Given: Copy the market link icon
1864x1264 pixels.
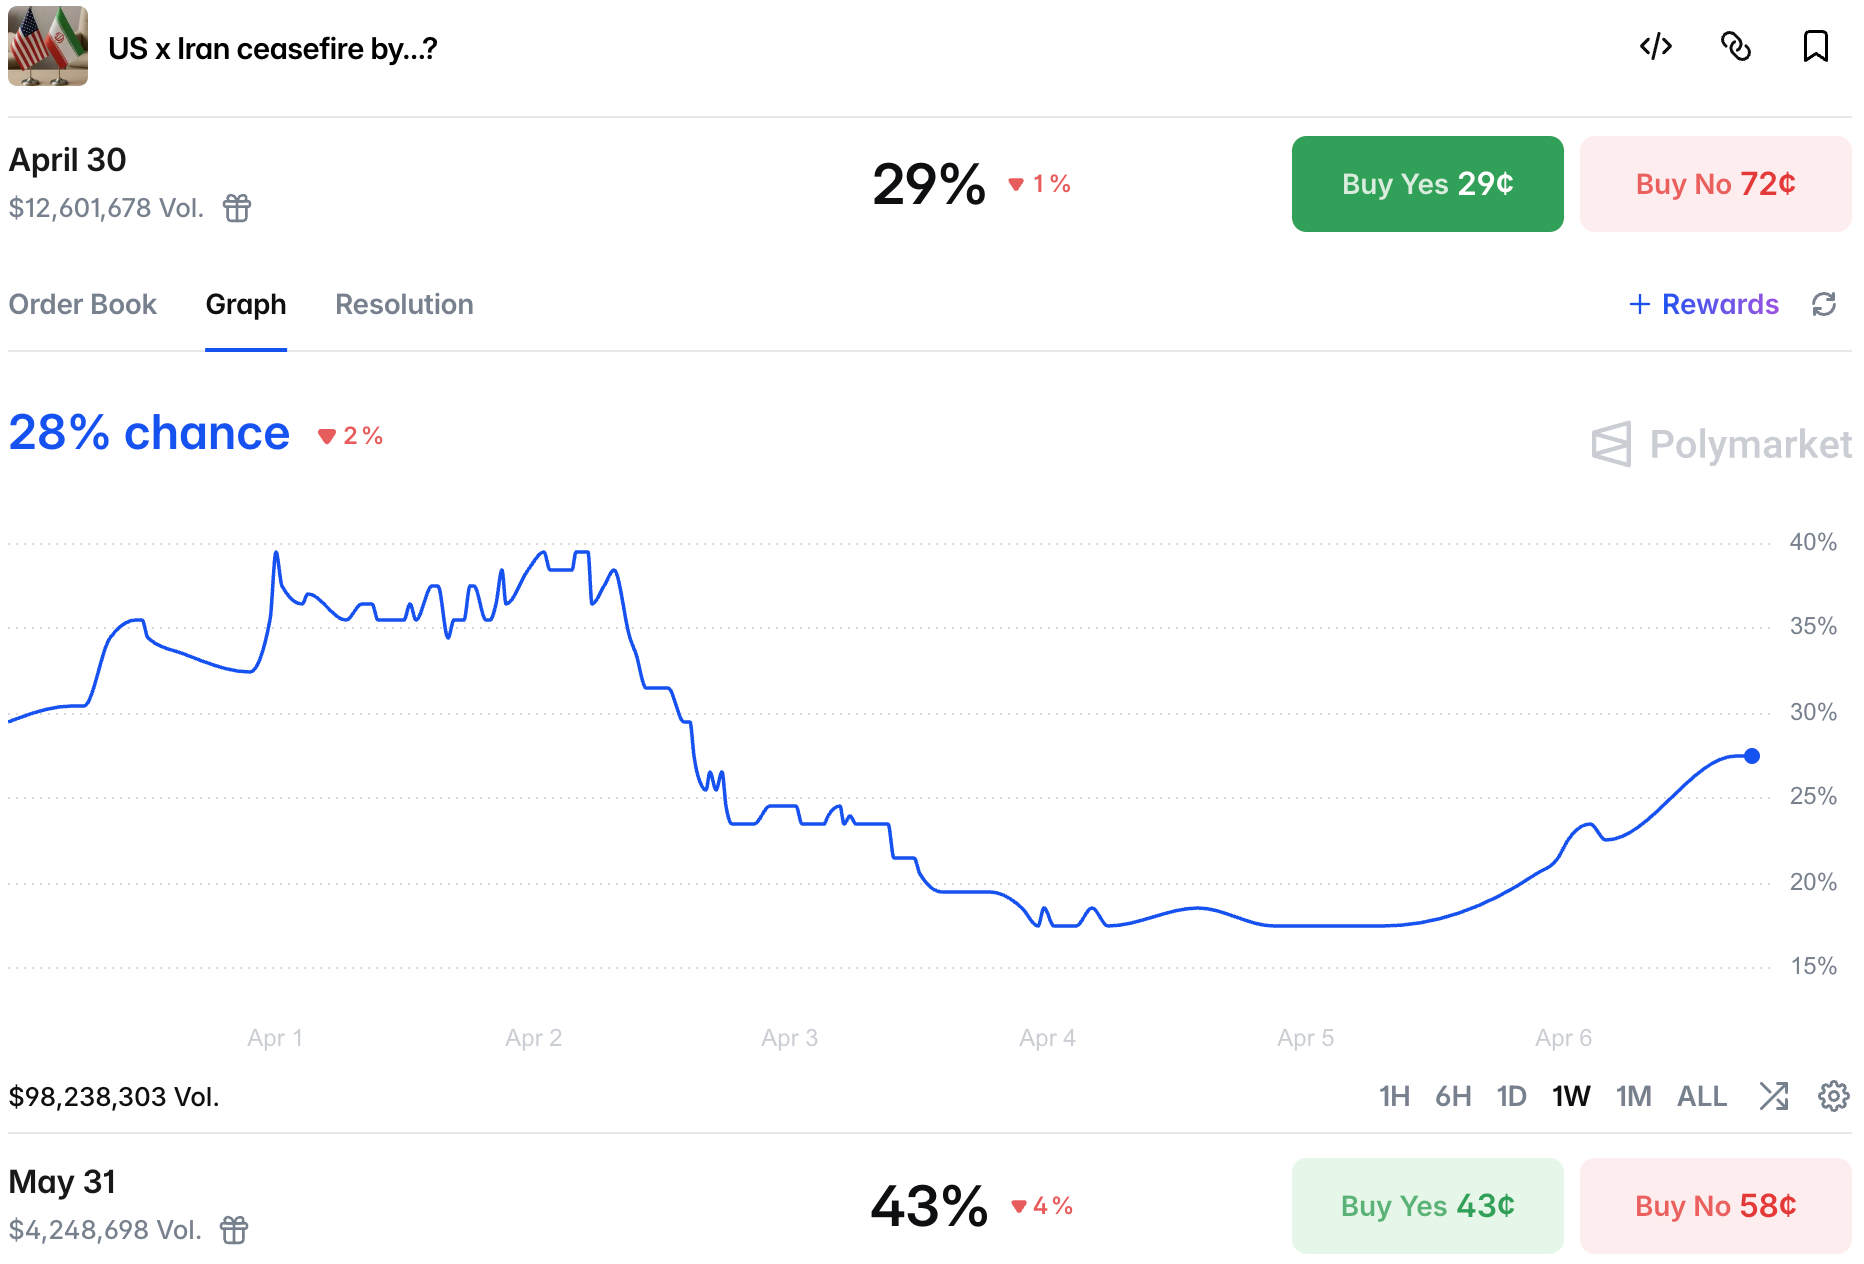Looking at the screenshot, I should point(1736,46).
